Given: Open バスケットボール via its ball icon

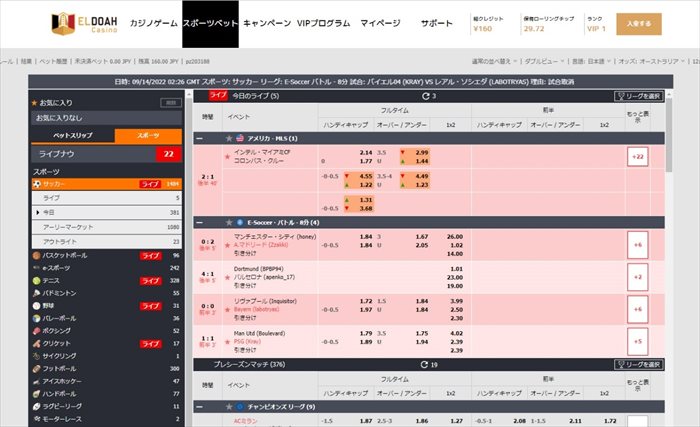Looking at the screenshot, I should point(37,255).
